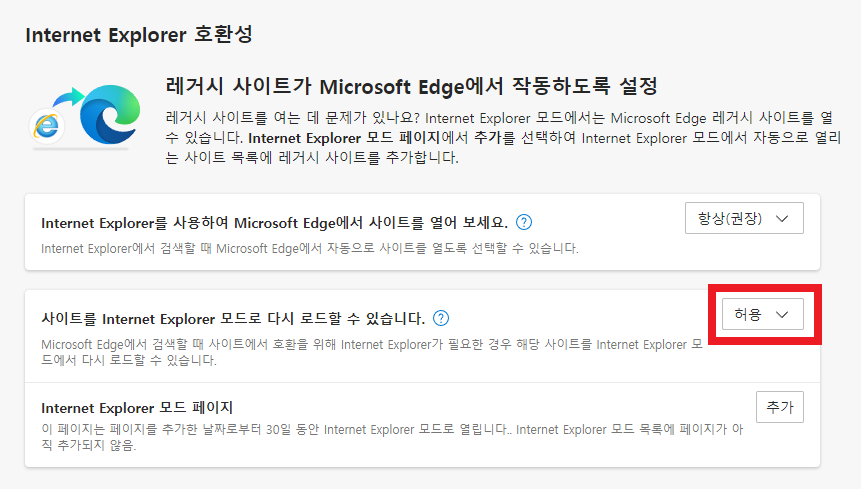Viewport: 861px width, 489px height.
Task: Click the small Internet Explorer logo icon
Action: 47,126
